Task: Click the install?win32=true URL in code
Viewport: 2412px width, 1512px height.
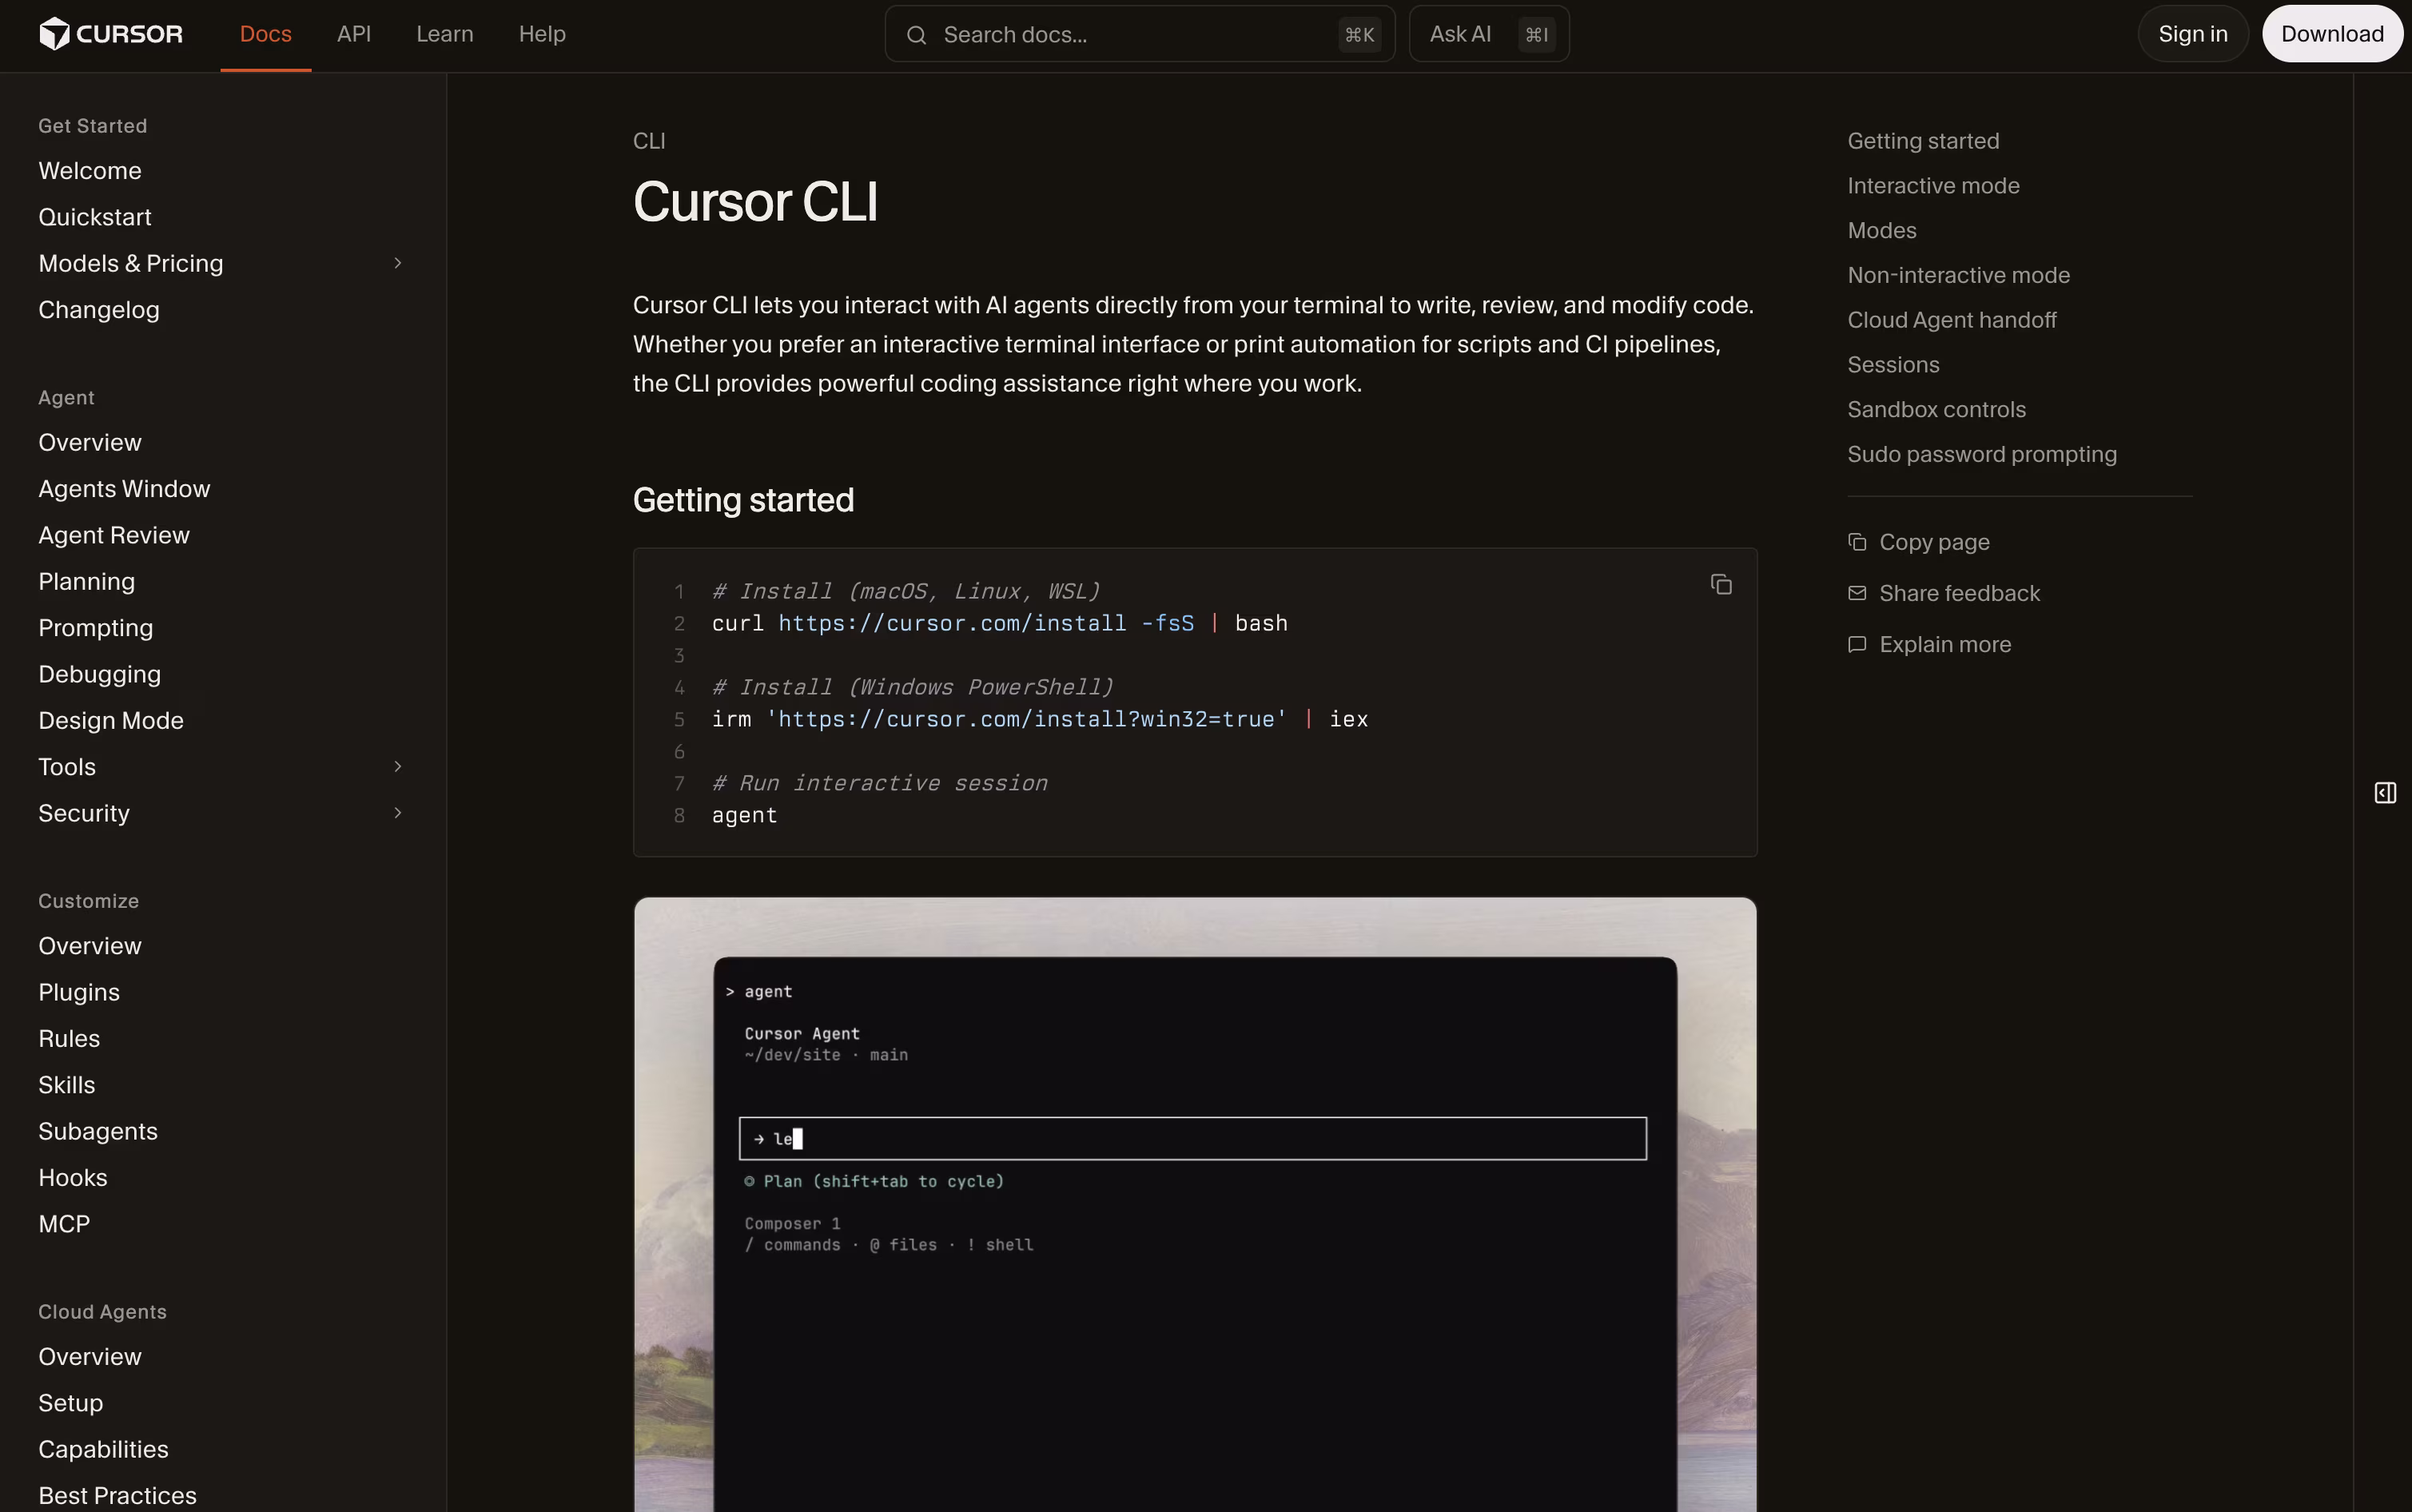Action: [x=1026, y=719]
